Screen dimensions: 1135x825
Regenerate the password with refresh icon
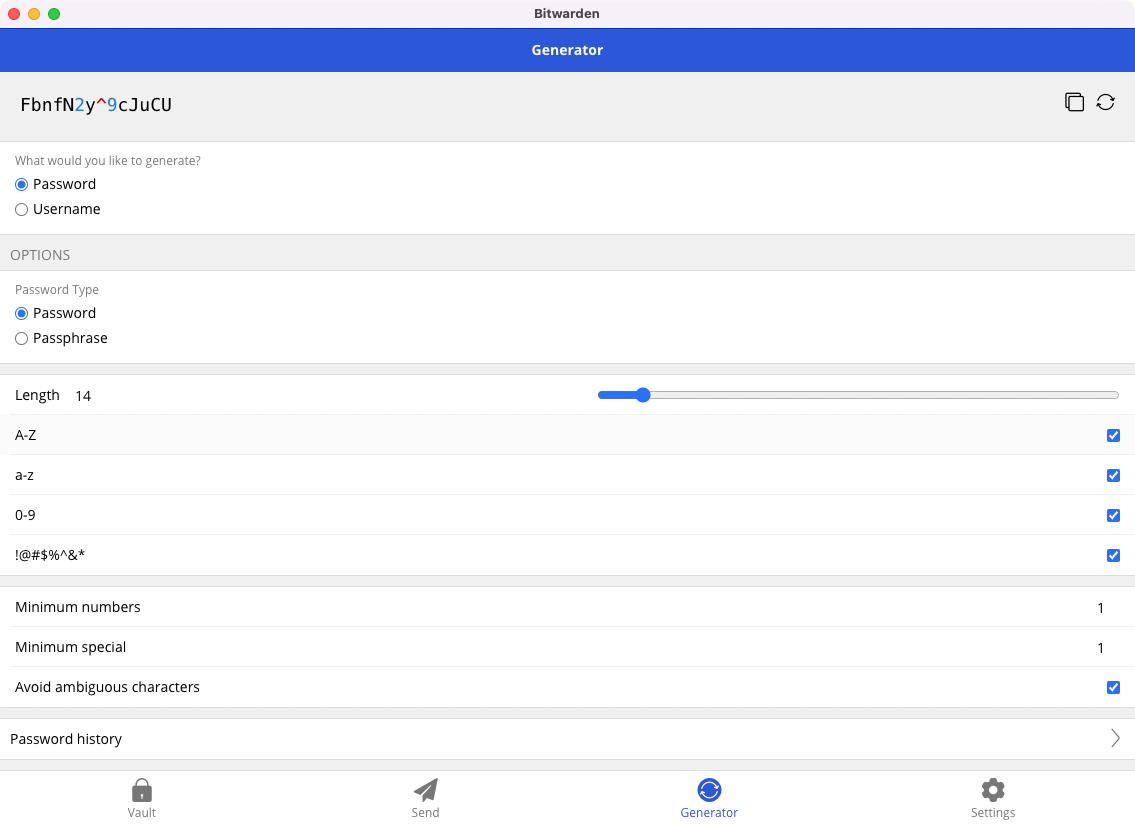point(1105,102)
